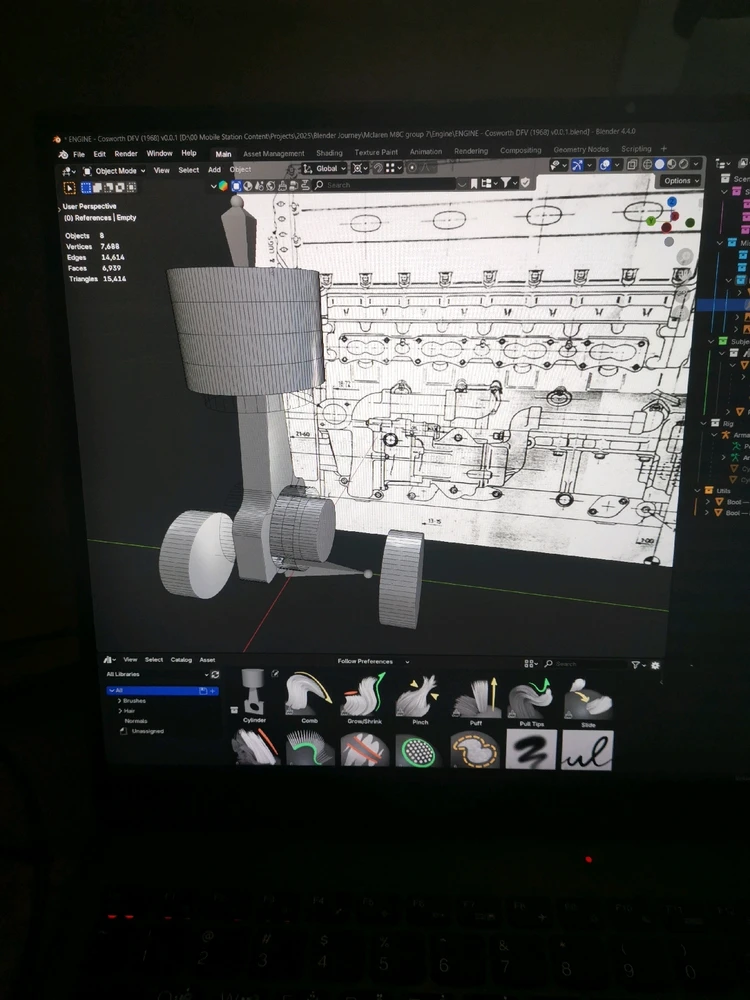Open the Render menu
This screenshot has width=750, height=1000.
tap(126, 154)
